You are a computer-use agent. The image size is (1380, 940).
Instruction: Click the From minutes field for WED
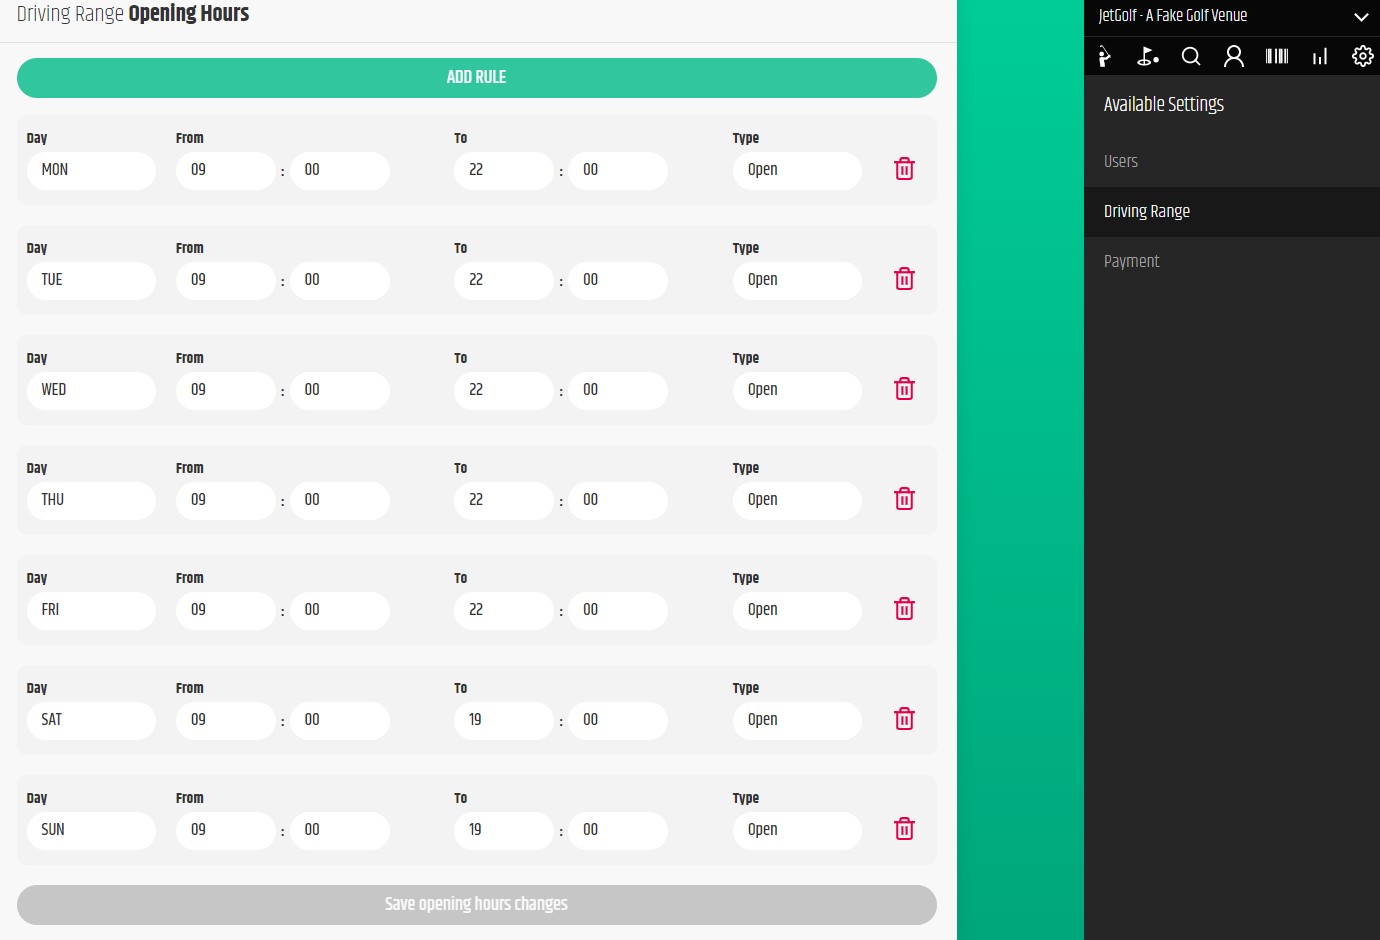pos(340,390)
